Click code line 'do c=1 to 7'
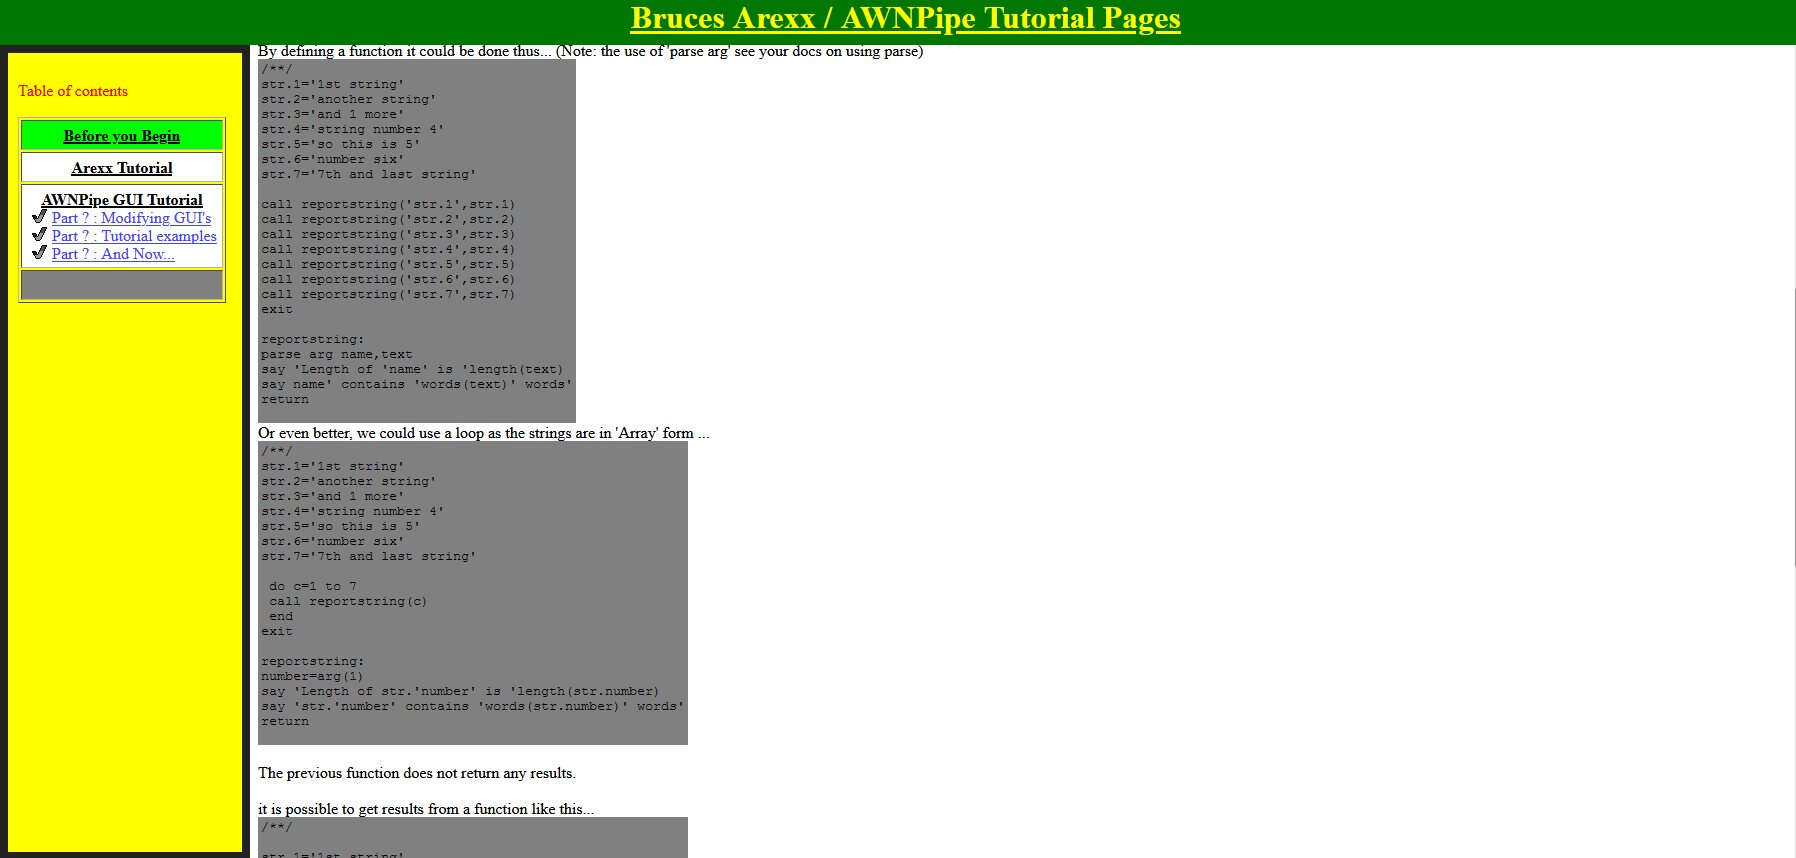This screenshot has width=1796, height=858. click(x=313, y=587)
